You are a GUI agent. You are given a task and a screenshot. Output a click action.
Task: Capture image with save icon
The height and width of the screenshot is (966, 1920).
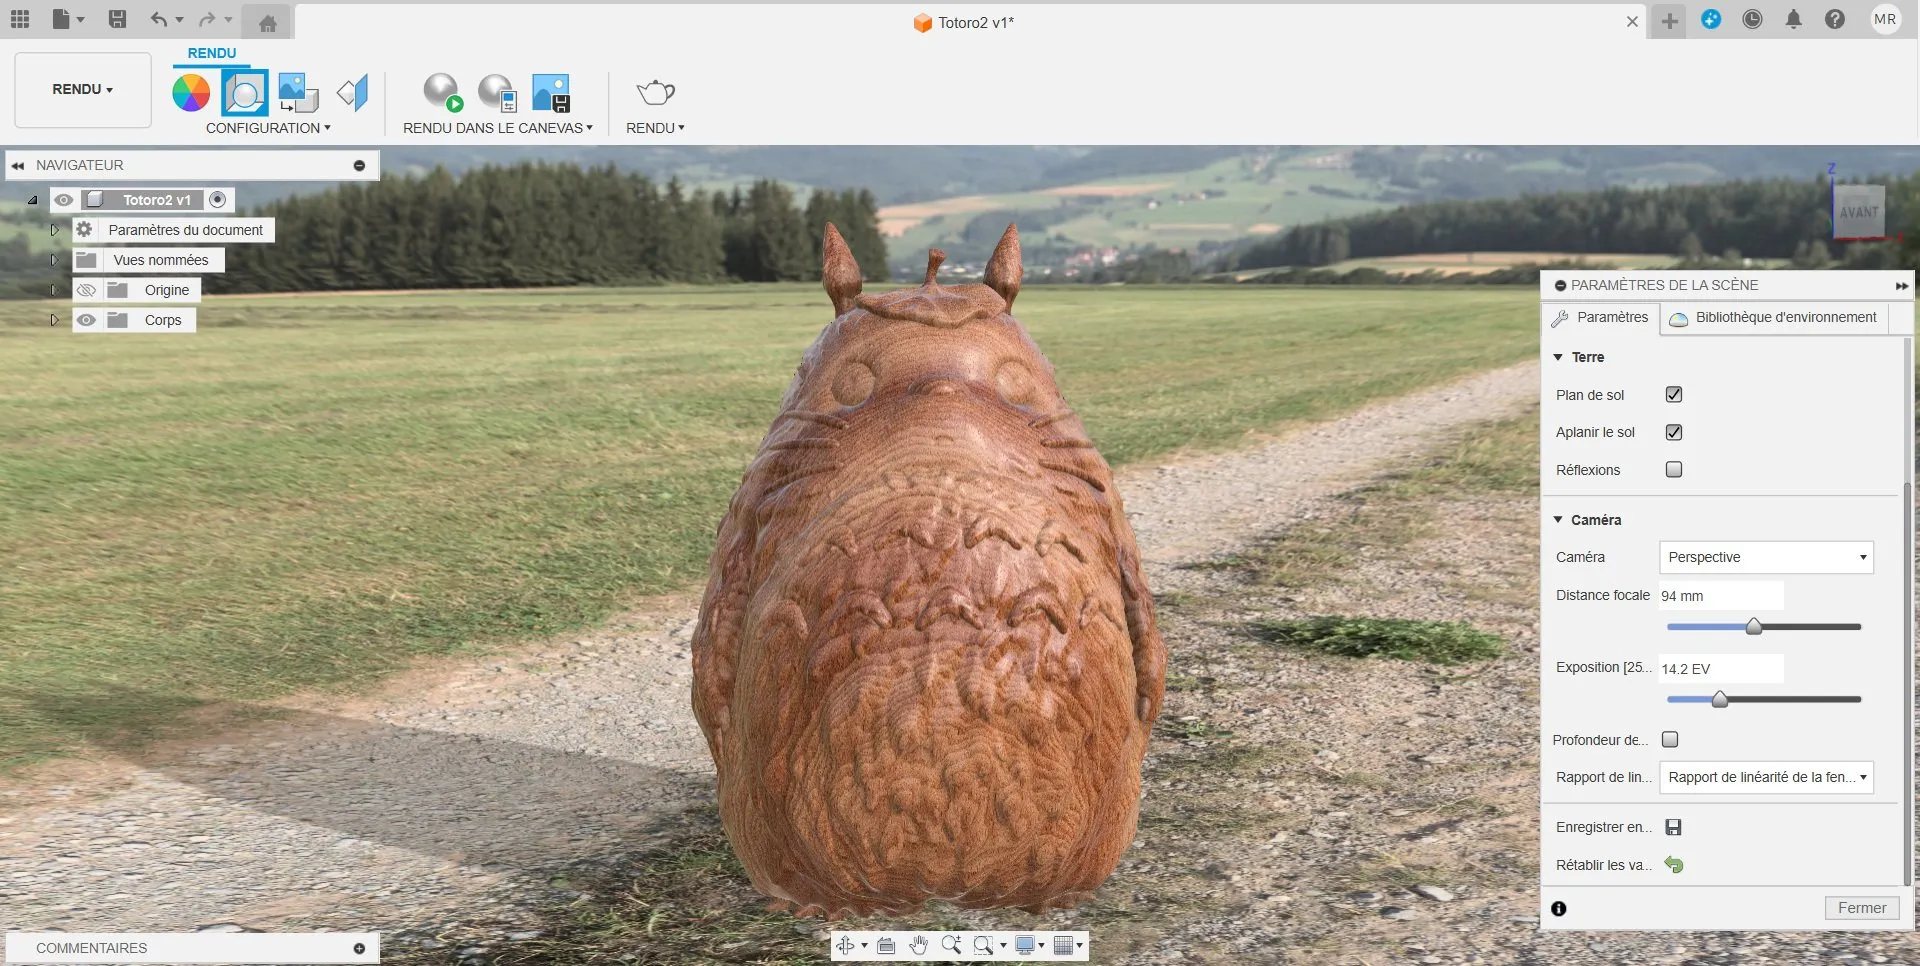point(551,93)
